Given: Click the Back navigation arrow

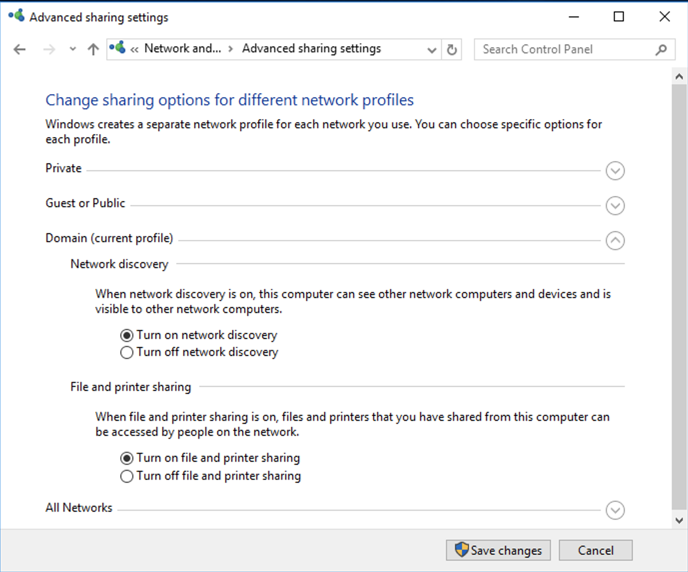Looking at the screenshot, I should pyautogui.click(x=20, y=49).
